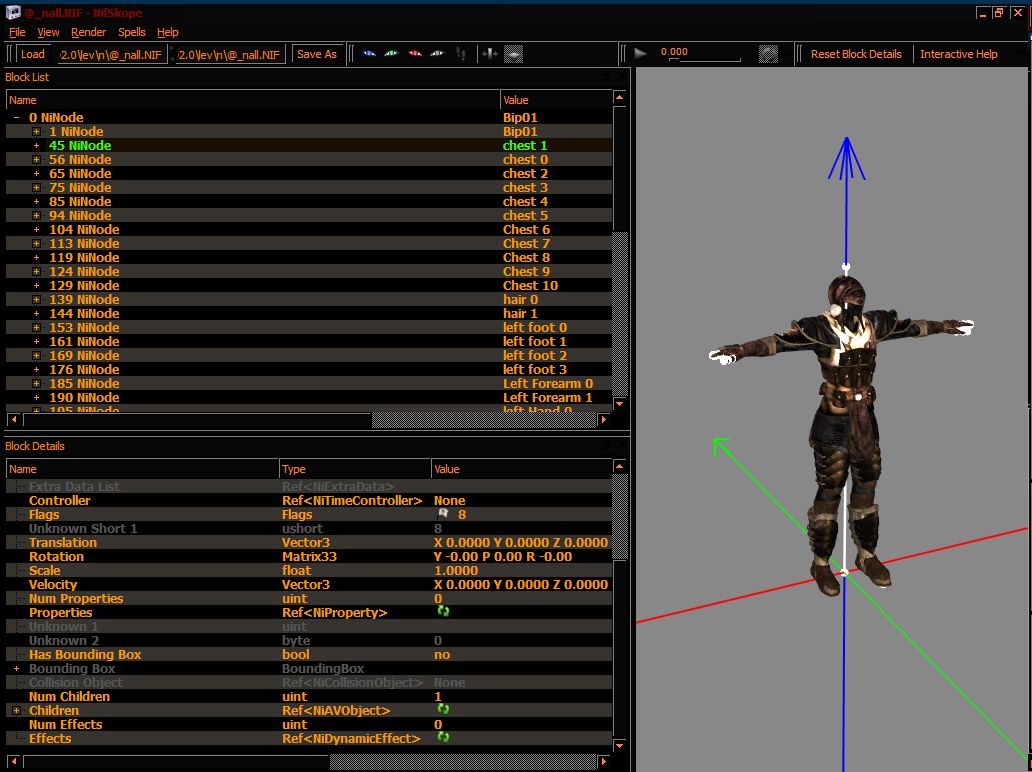Screen dimensions: 1032x772
Task: Click the flag icon in Flags value
Action: pyautogui.click(x=443, y=514)
